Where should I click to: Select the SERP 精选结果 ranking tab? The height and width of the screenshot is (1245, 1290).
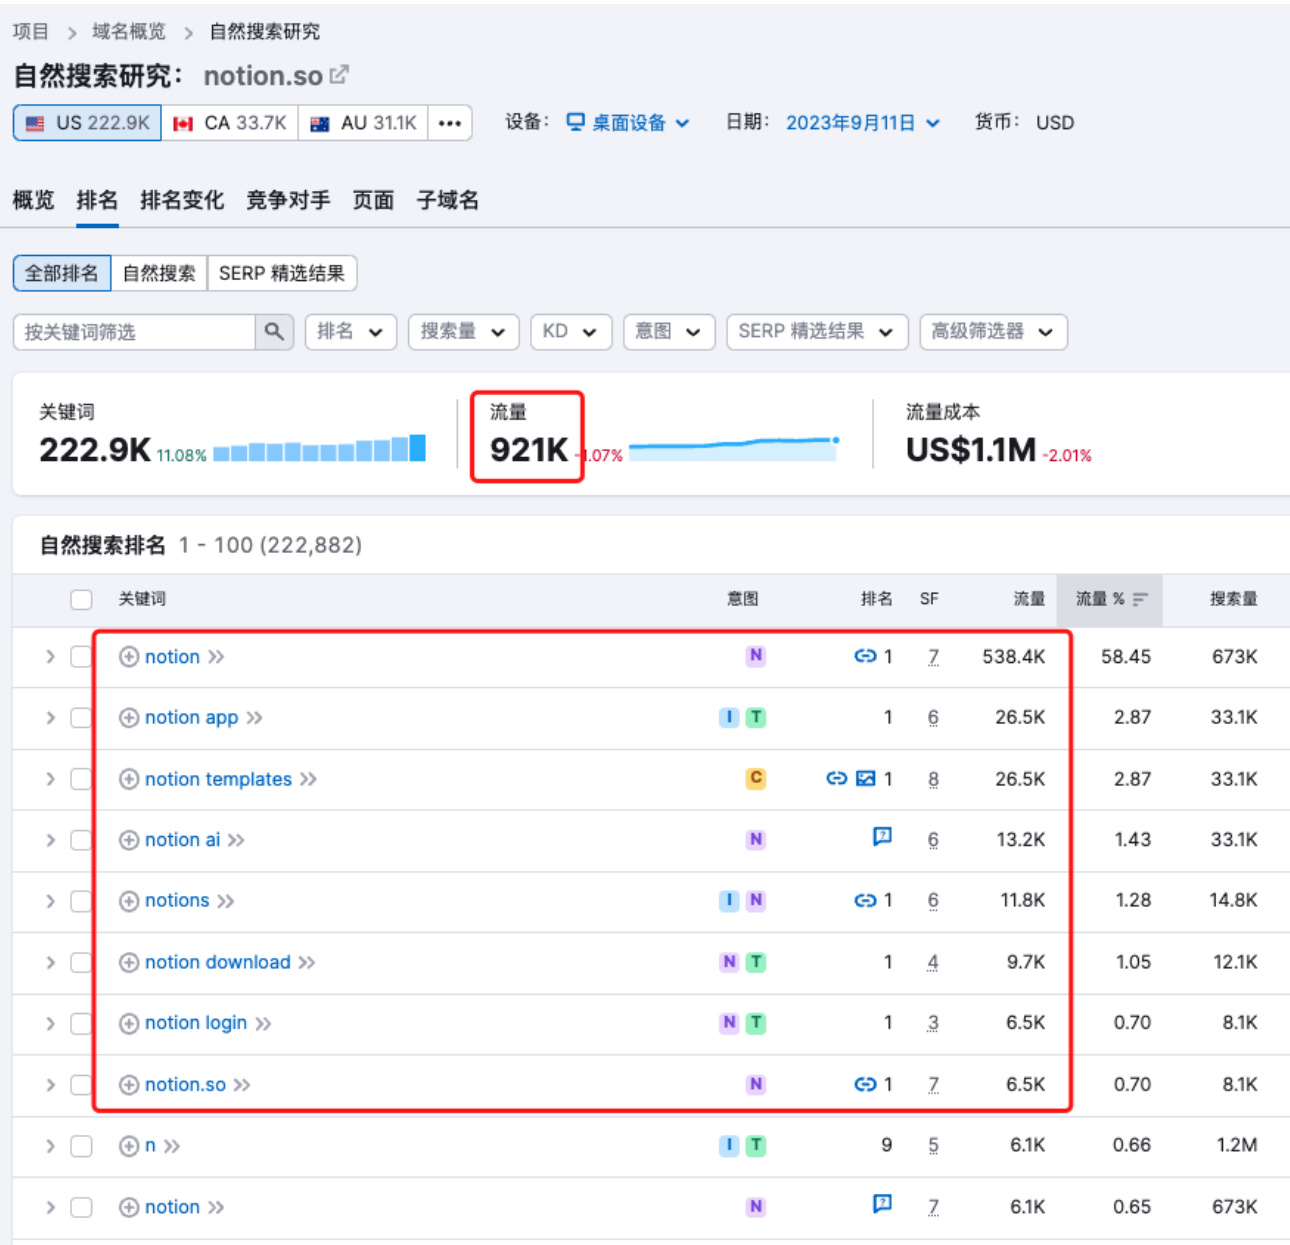(x=282, y=273)
